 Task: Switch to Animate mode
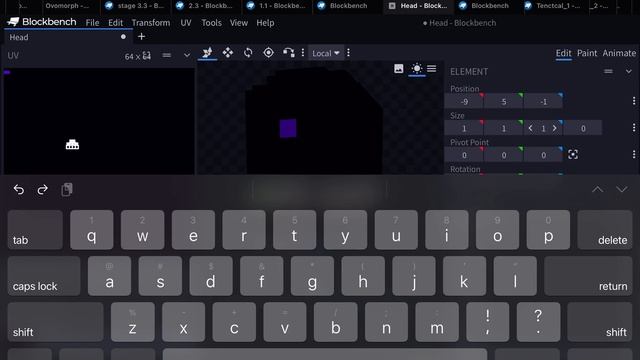619,53
